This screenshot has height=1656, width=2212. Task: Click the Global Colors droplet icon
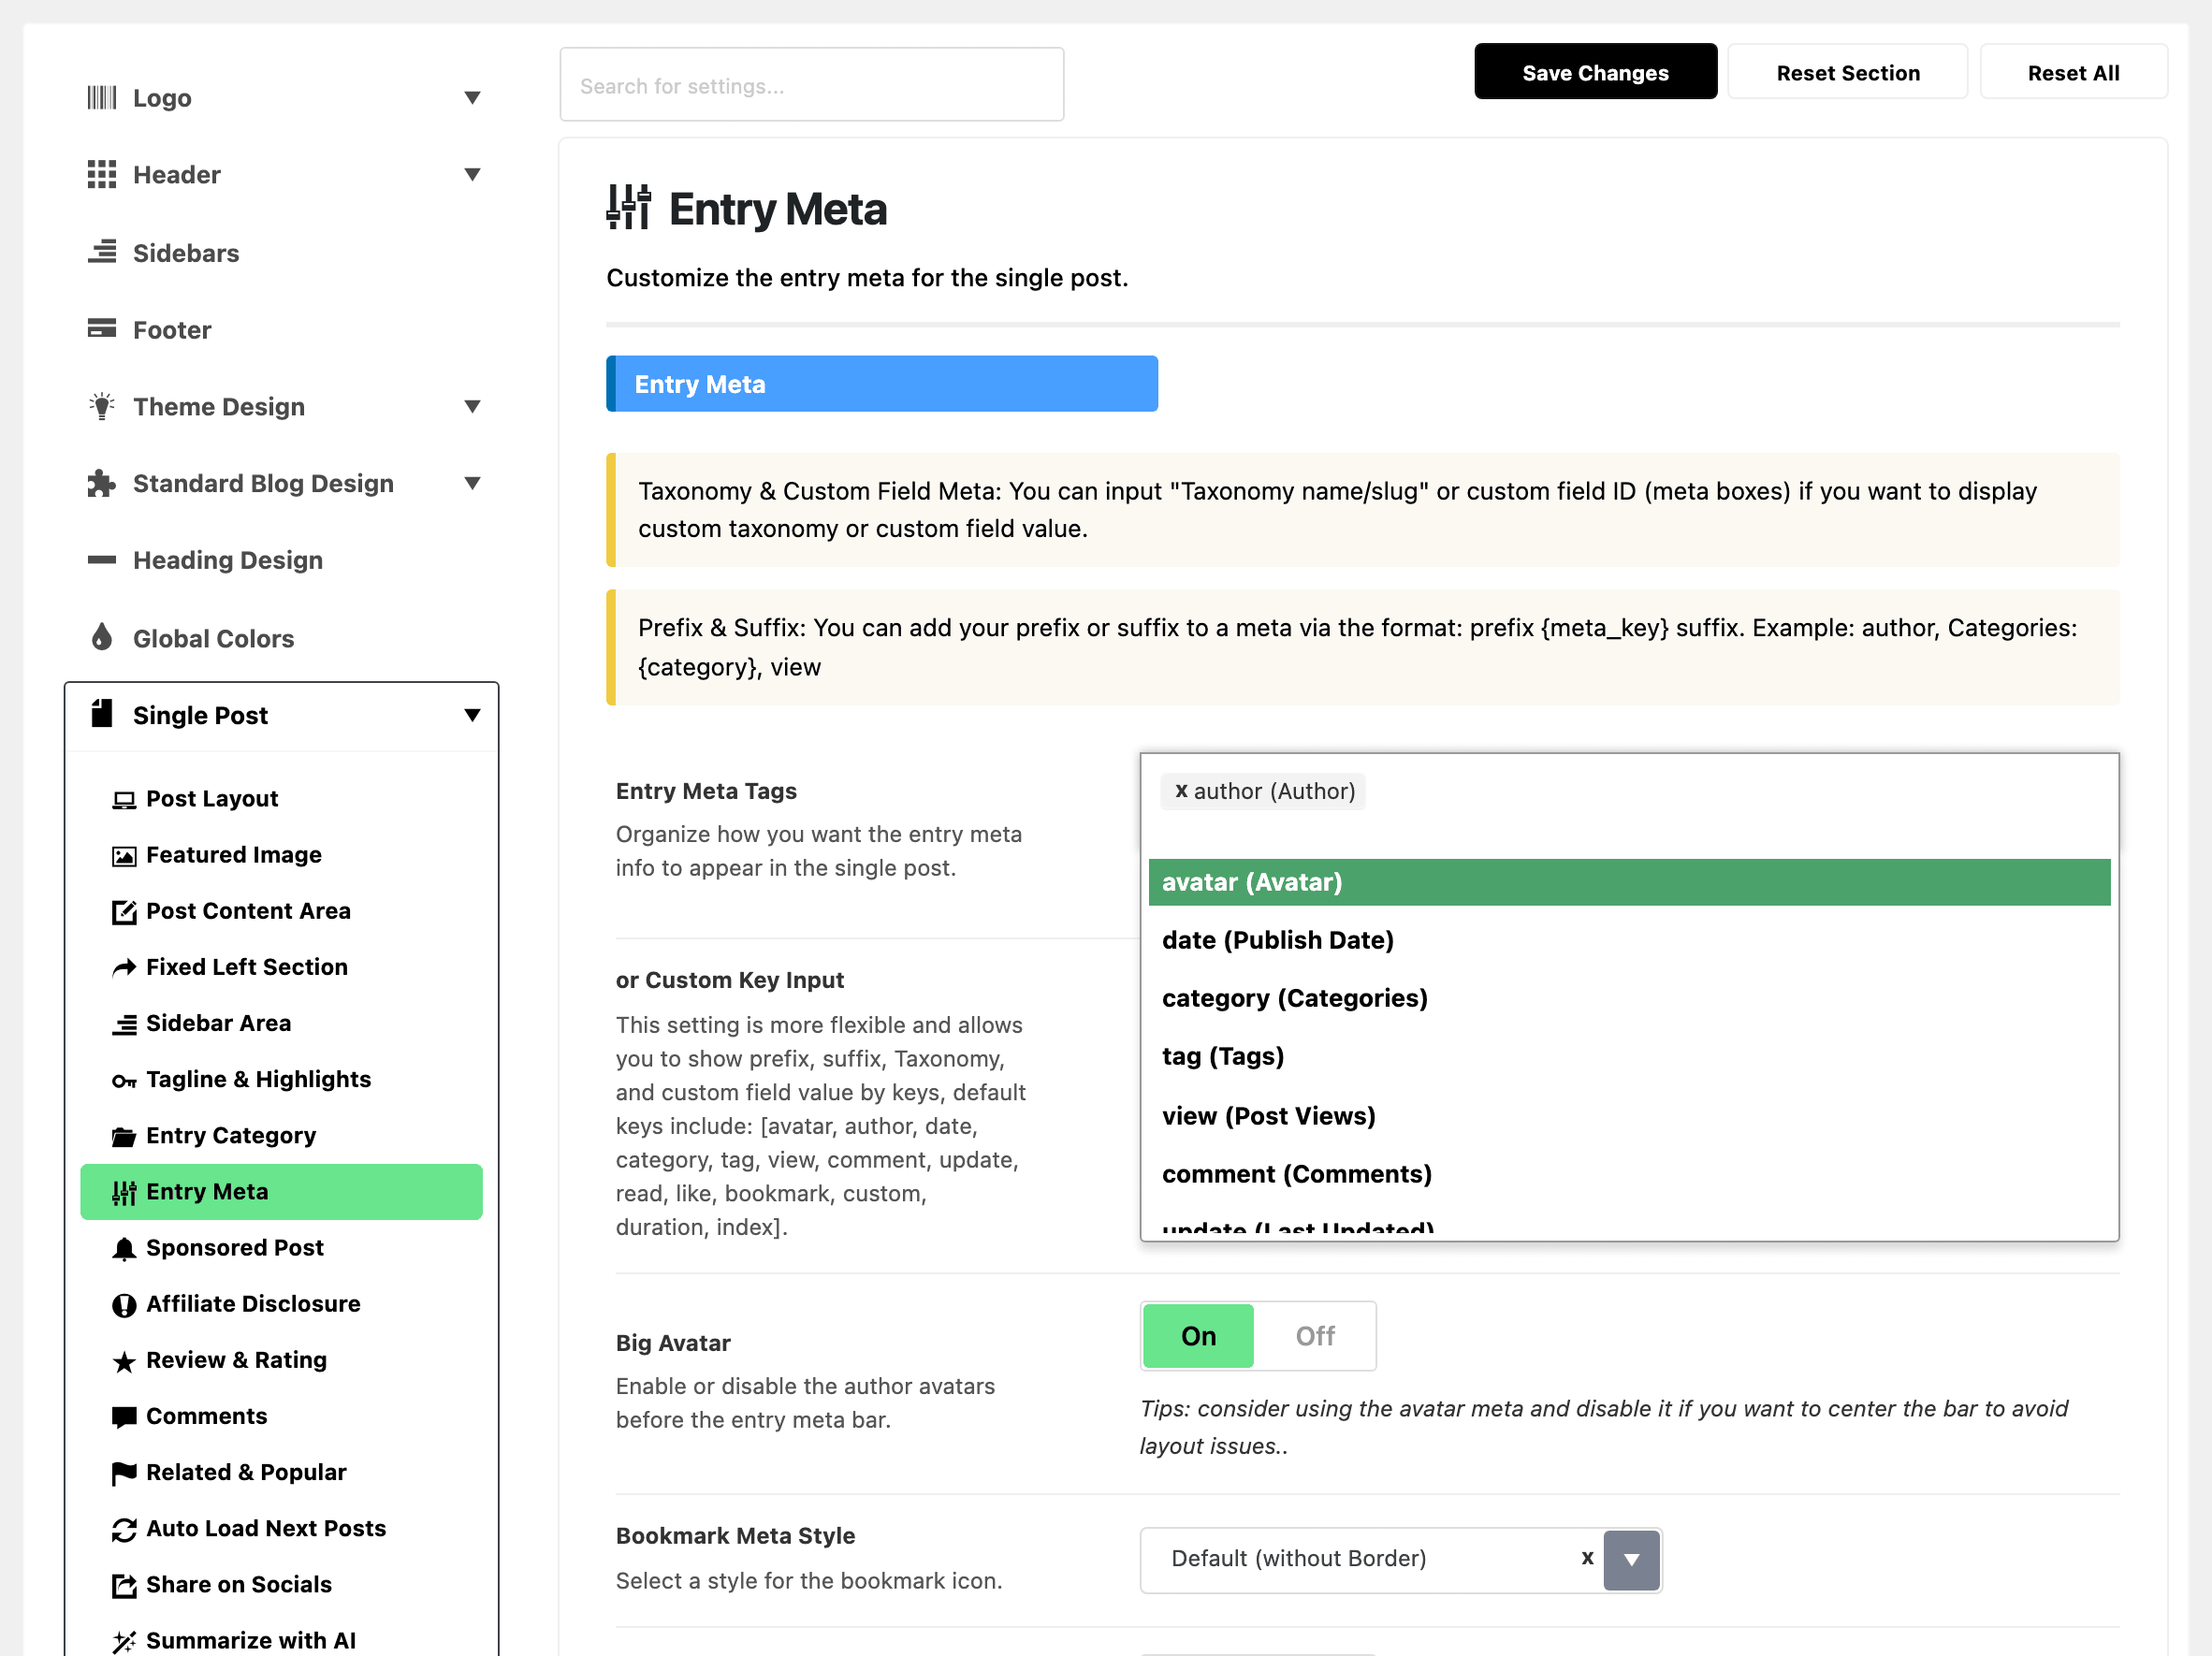click(101, 637)
